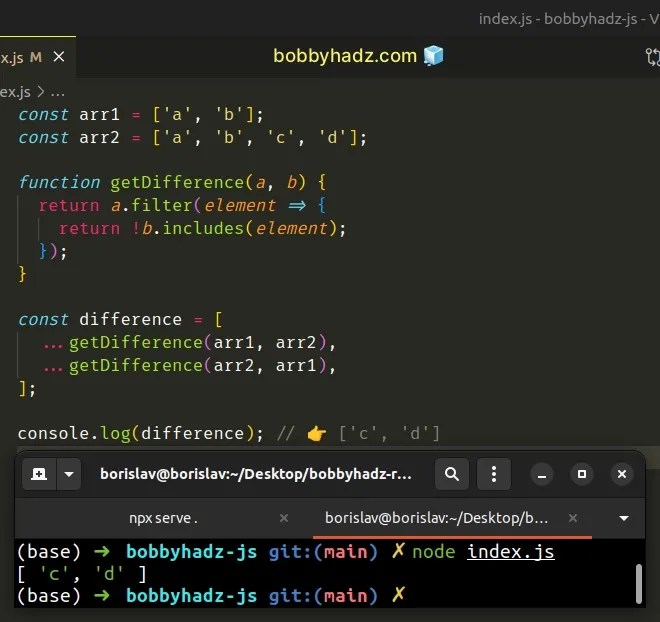Expand the new-tab profile dropdown arrow in terminal

(69, 474)
